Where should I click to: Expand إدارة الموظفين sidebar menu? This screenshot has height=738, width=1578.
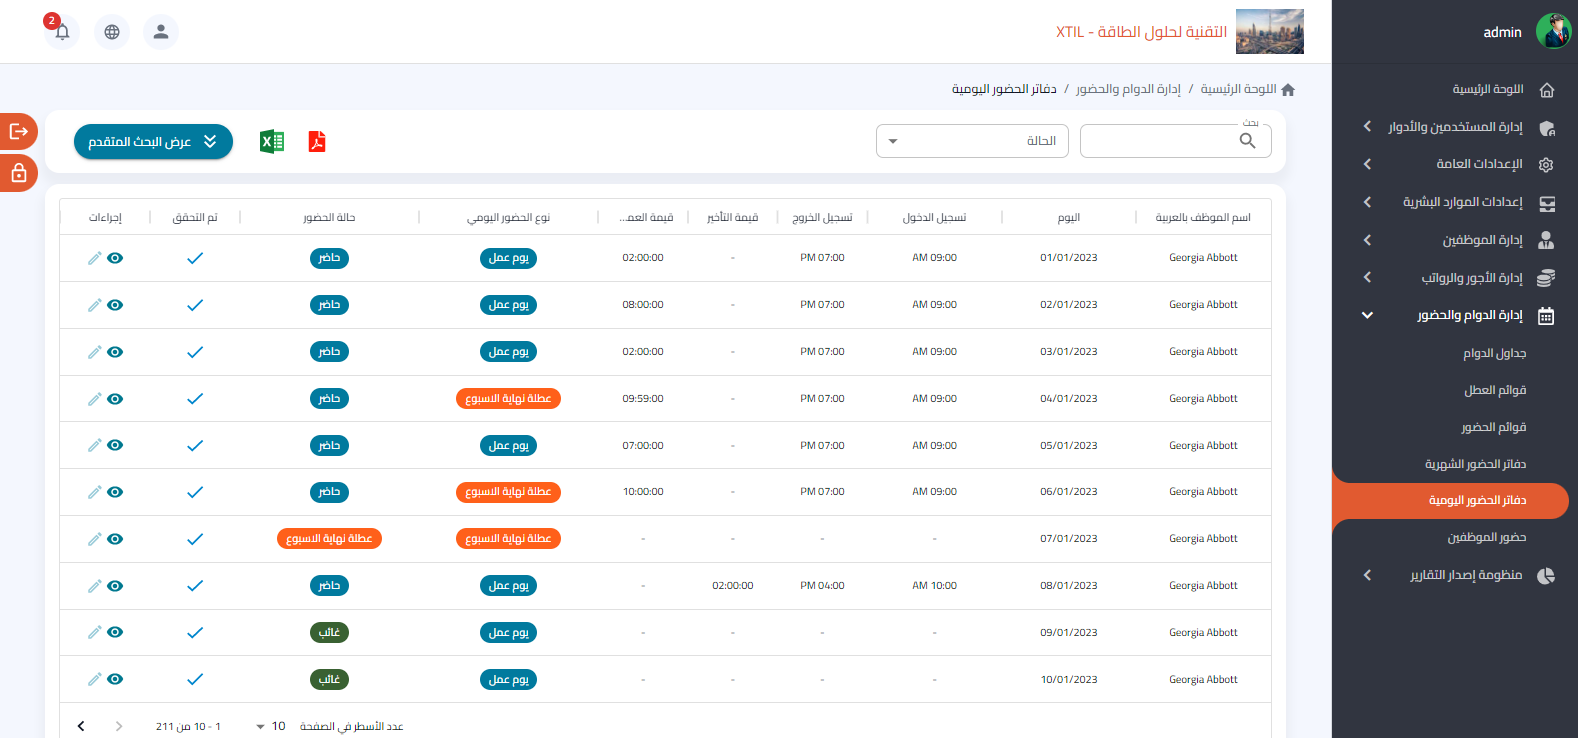(x=1482, y=240)
